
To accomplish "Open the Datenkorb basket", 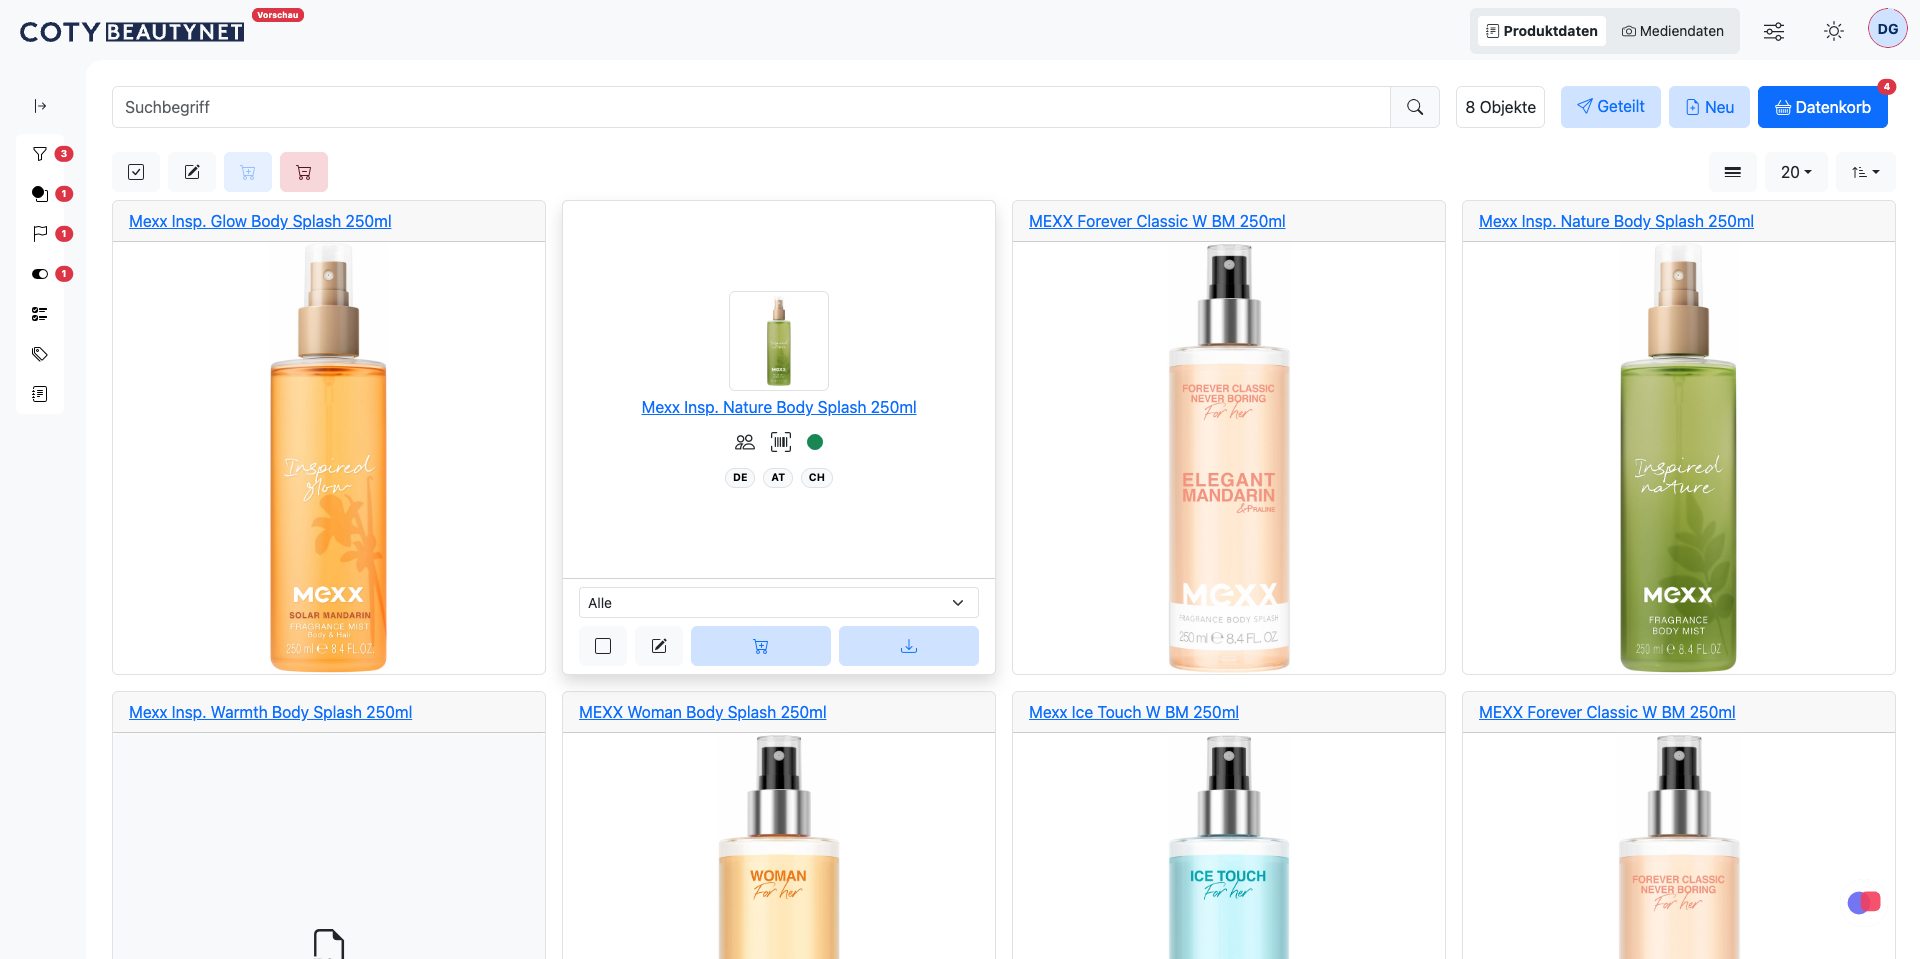I will click(1823, 107).
